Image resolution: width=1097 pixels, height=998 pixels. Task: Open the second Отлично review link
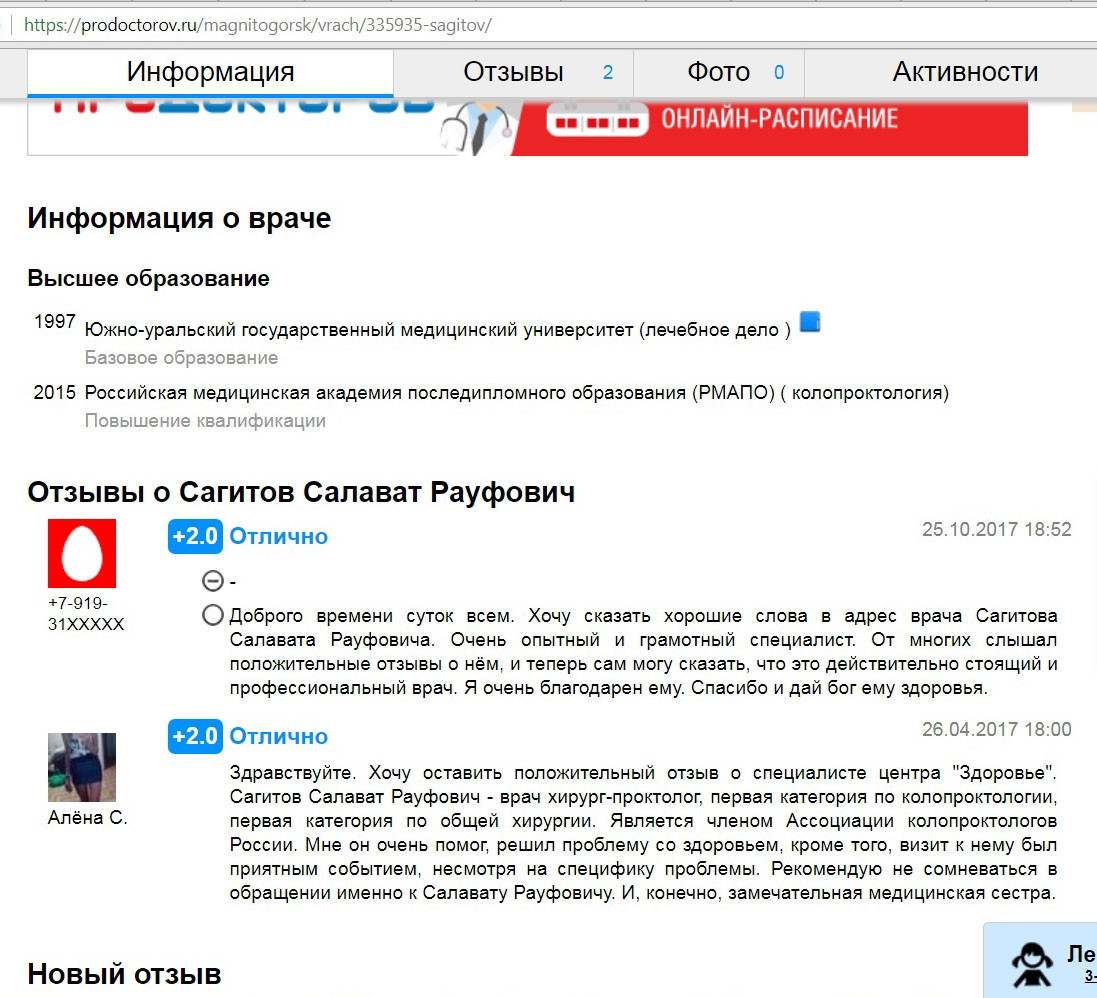[x=278, y=736]
